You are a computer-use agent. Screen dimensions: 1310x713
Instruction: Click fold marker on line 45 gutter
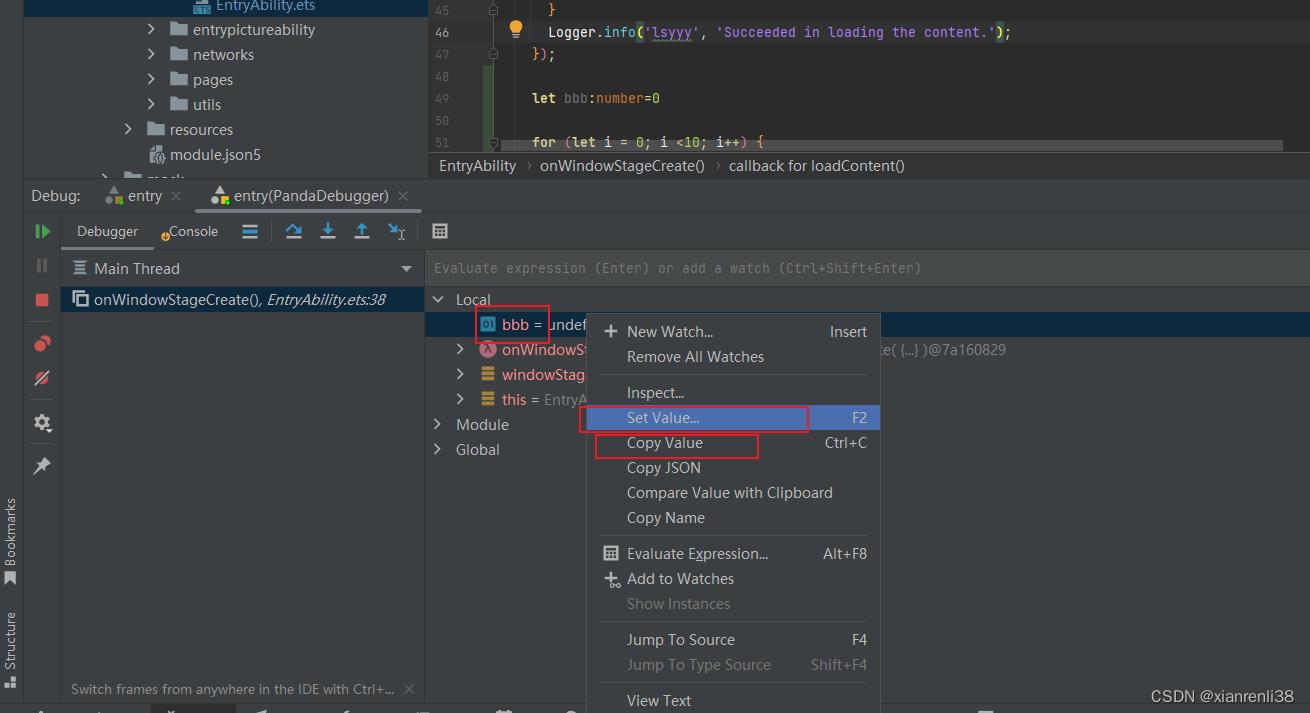pyautogui.click(x=494, y=10)
